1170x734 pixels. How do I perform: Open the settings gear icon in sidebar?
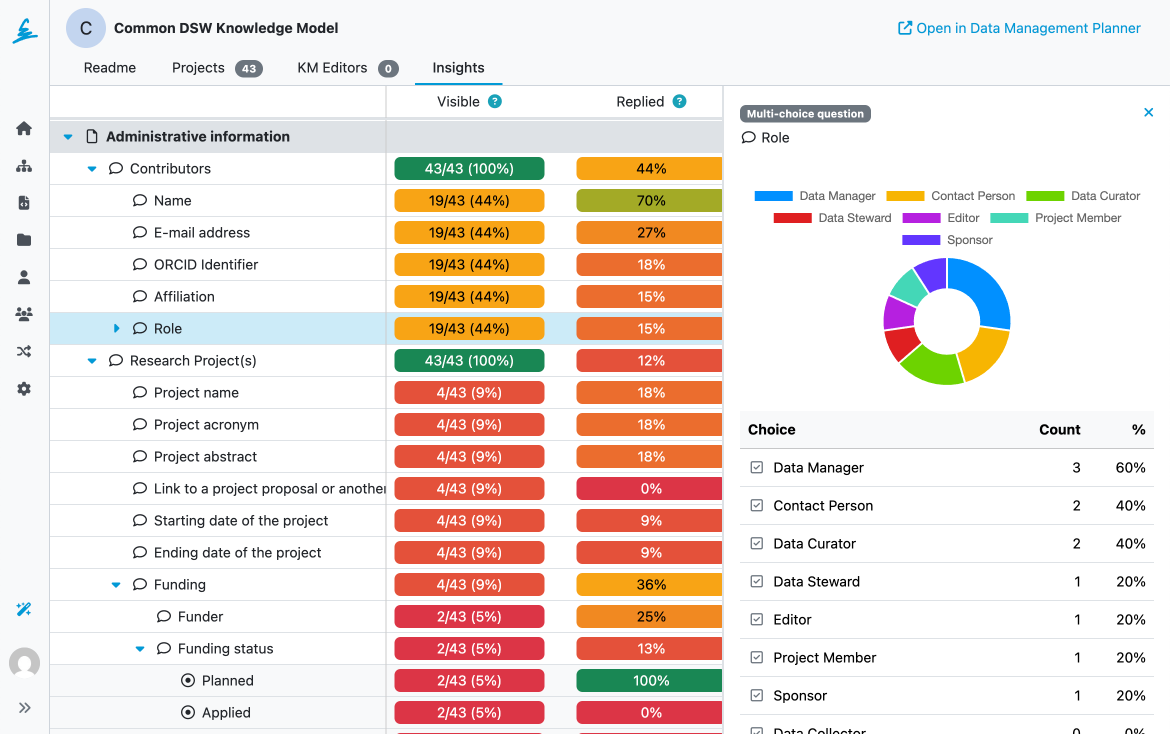(24, 388)
